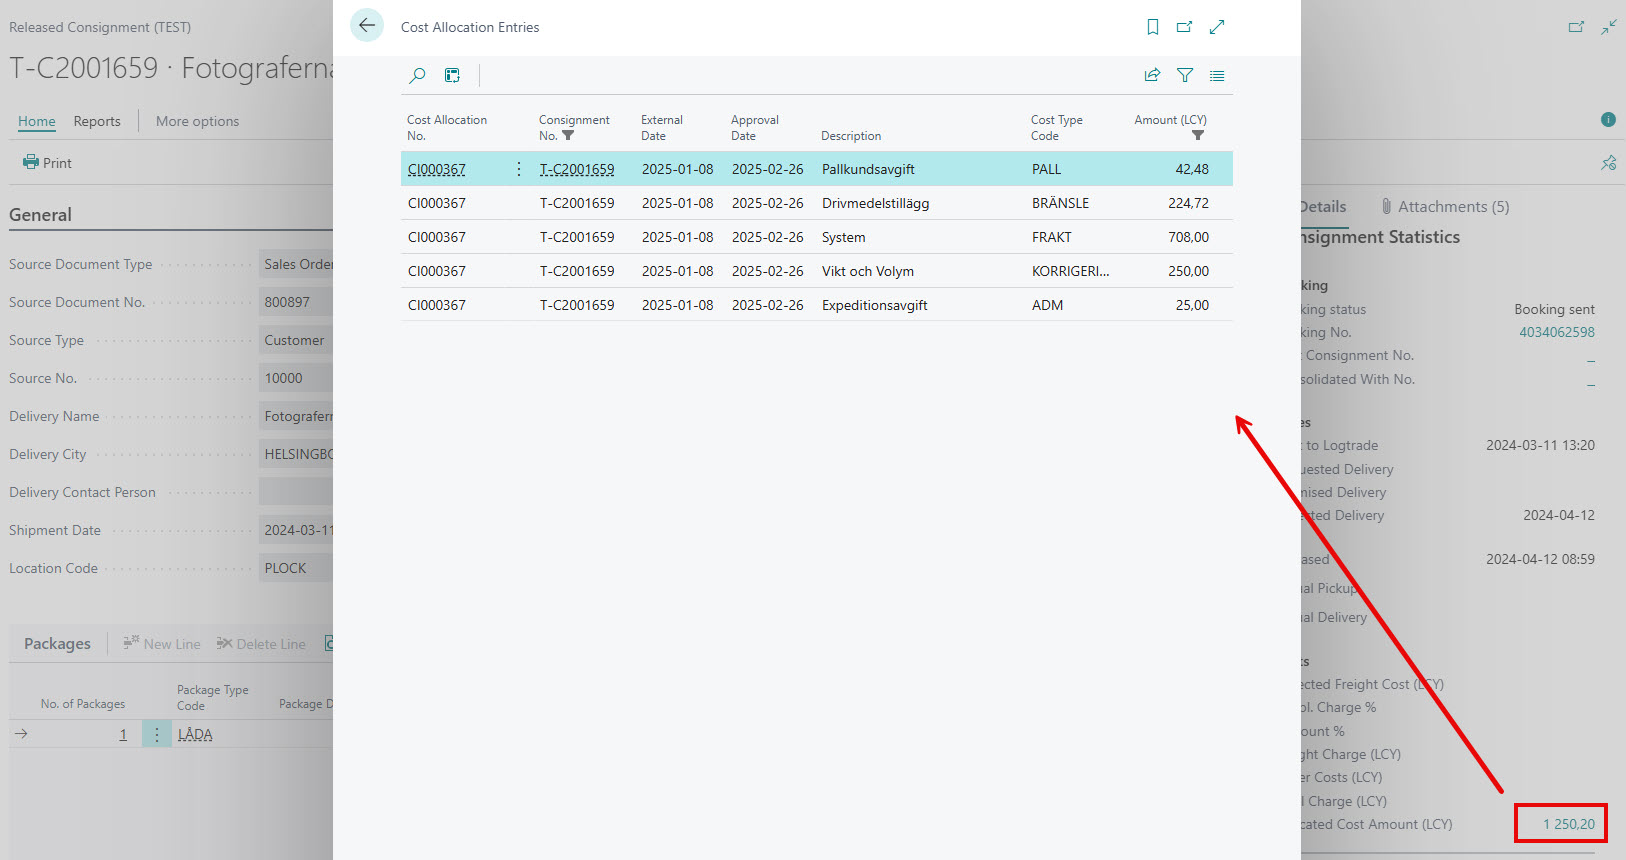This screenshot has width=1626, height=860.
Task: Open row menu for the LÅDA package line
Action: (x=156, y=734)
